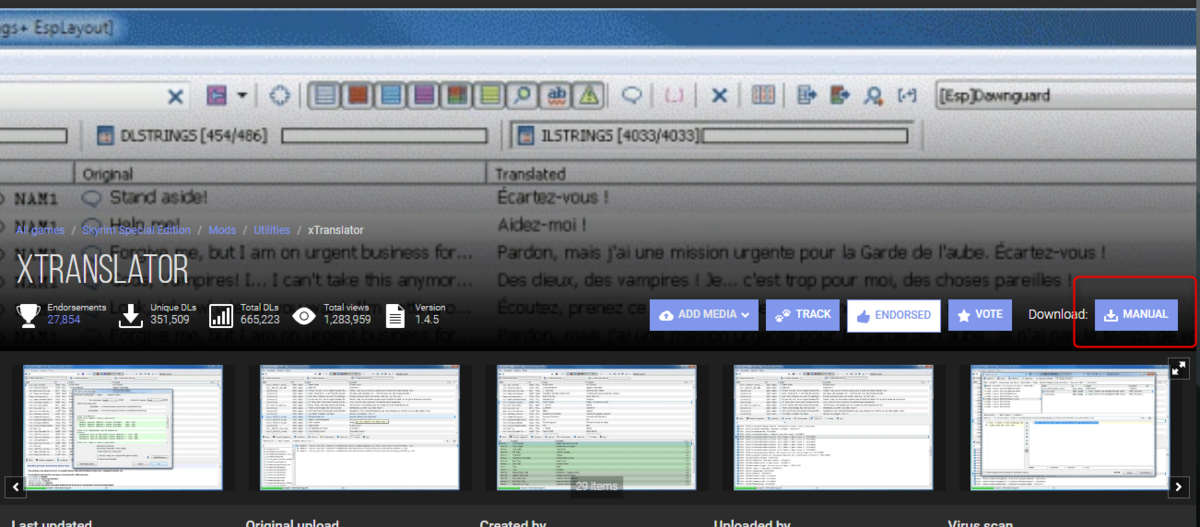Open the Utilities category breadcrumb
This screenshot has width=1200, height=527.
[272, 230]
